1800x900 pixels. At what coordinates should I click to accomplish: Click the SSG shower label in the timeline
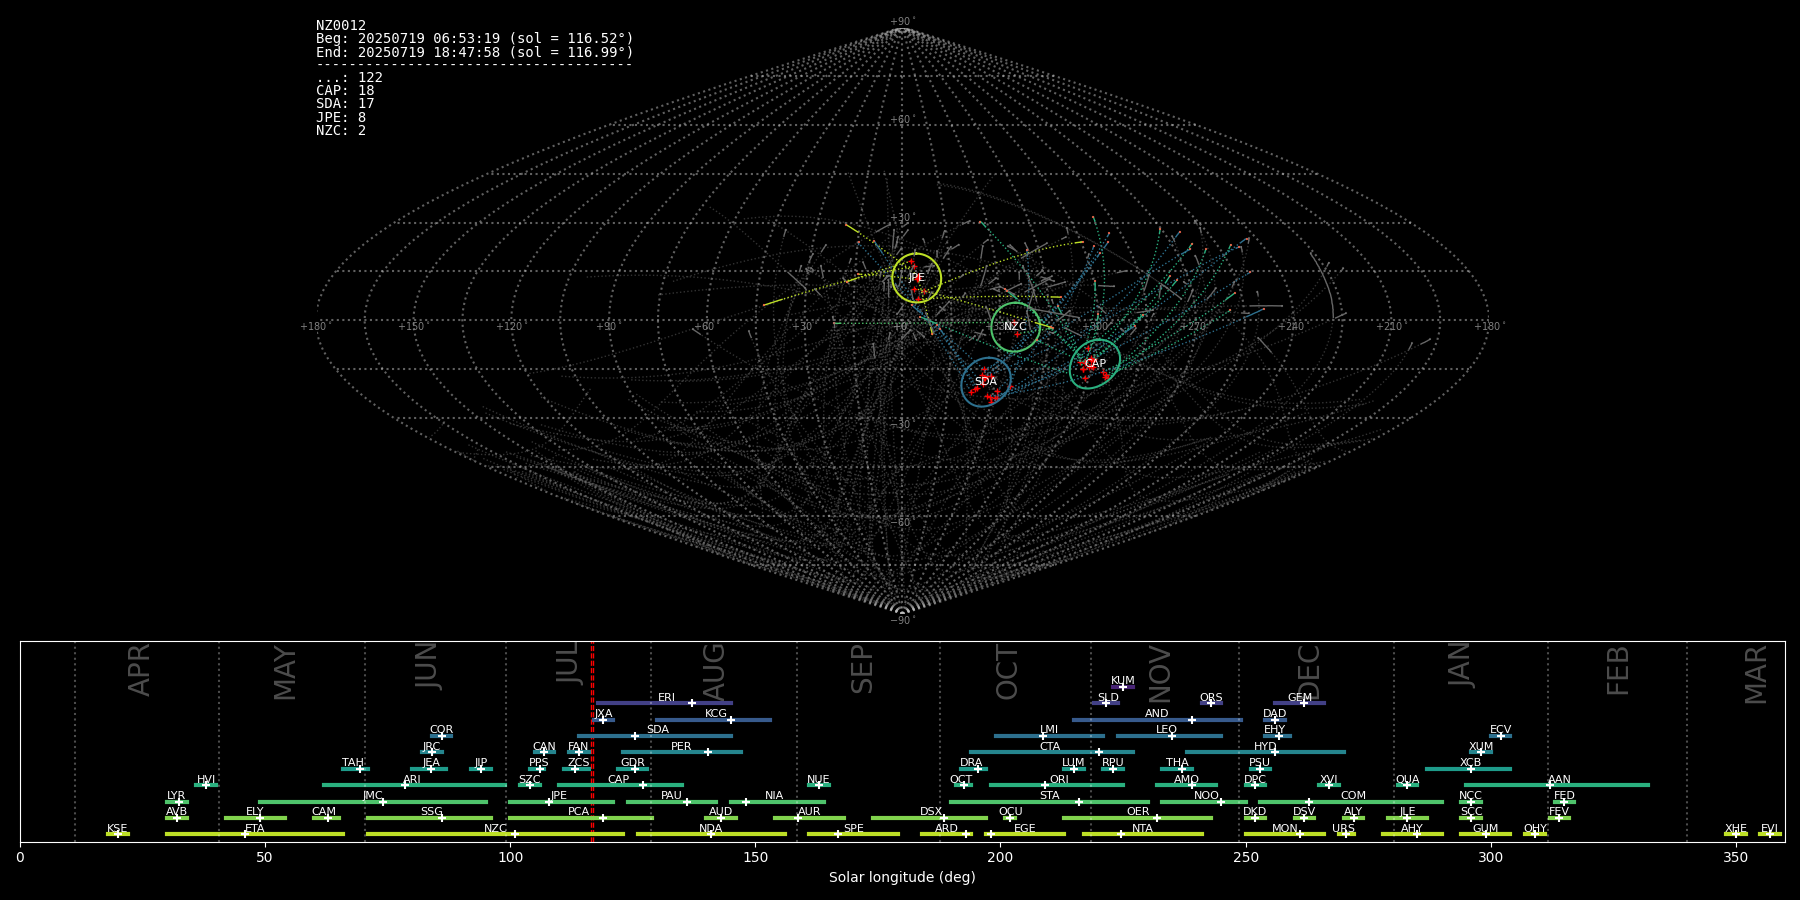431,812
